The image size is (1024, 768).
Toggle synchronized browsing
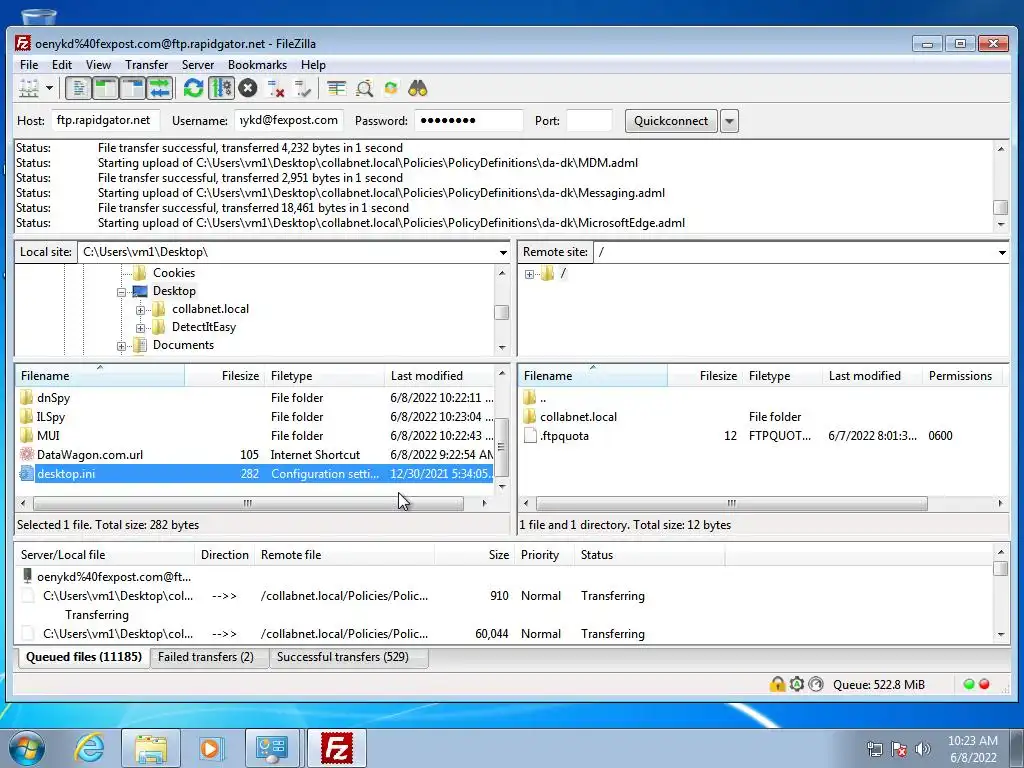pos(391,88)
